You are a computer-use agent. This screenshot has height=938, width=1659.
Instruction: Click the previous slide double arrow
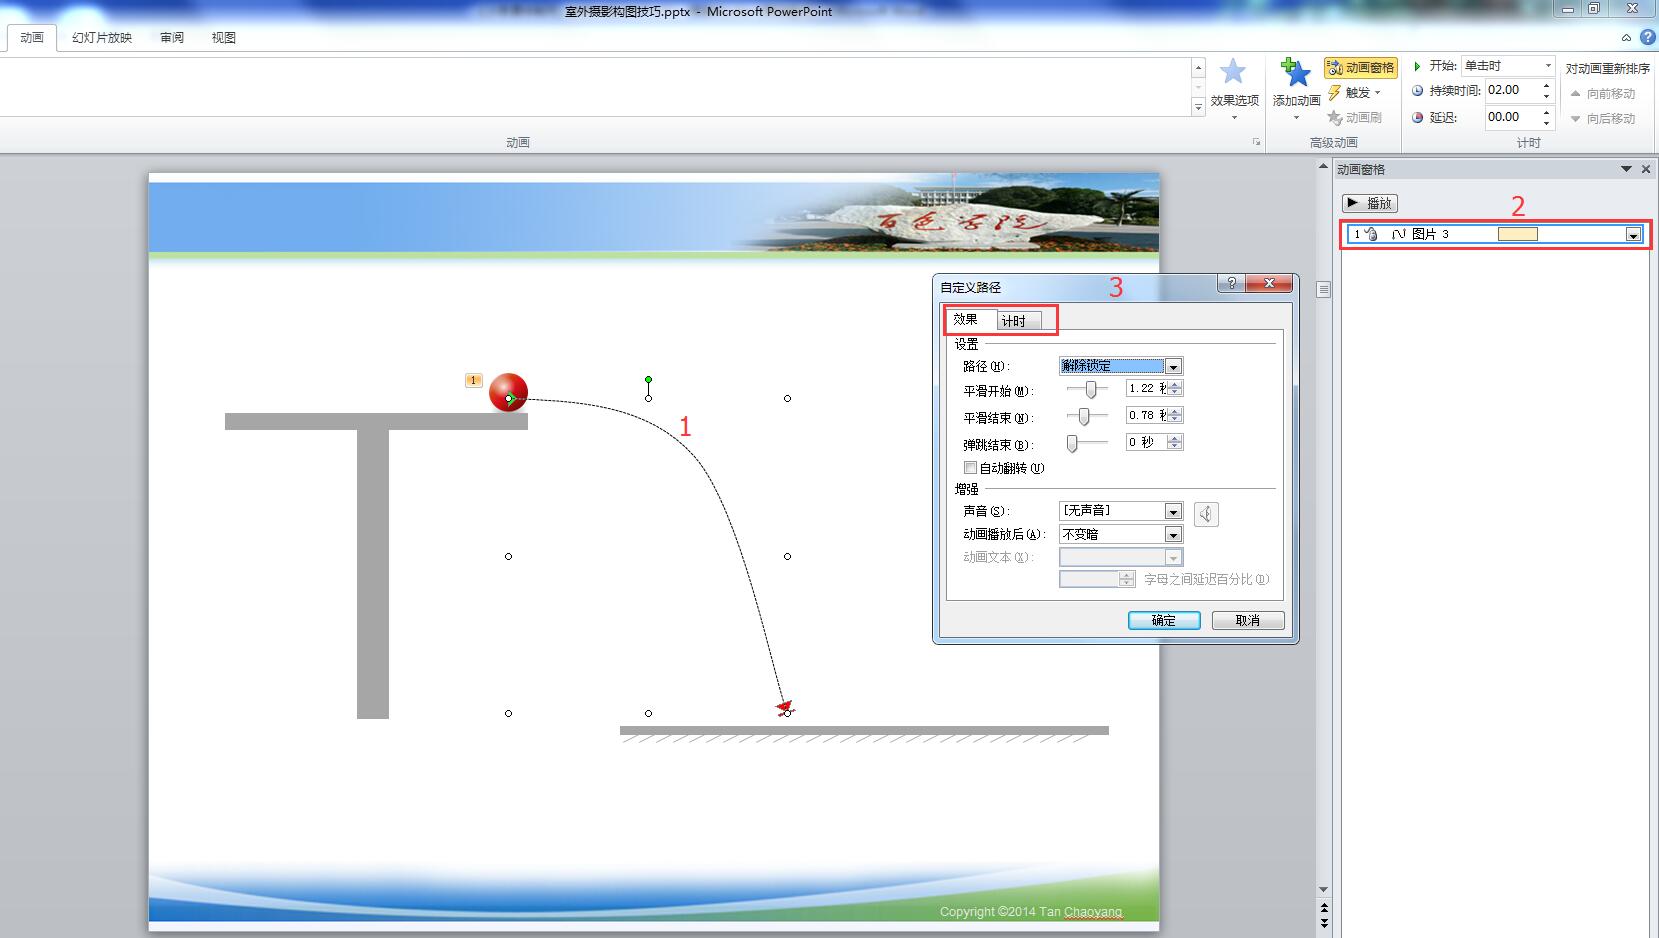tap(1324, 908)
